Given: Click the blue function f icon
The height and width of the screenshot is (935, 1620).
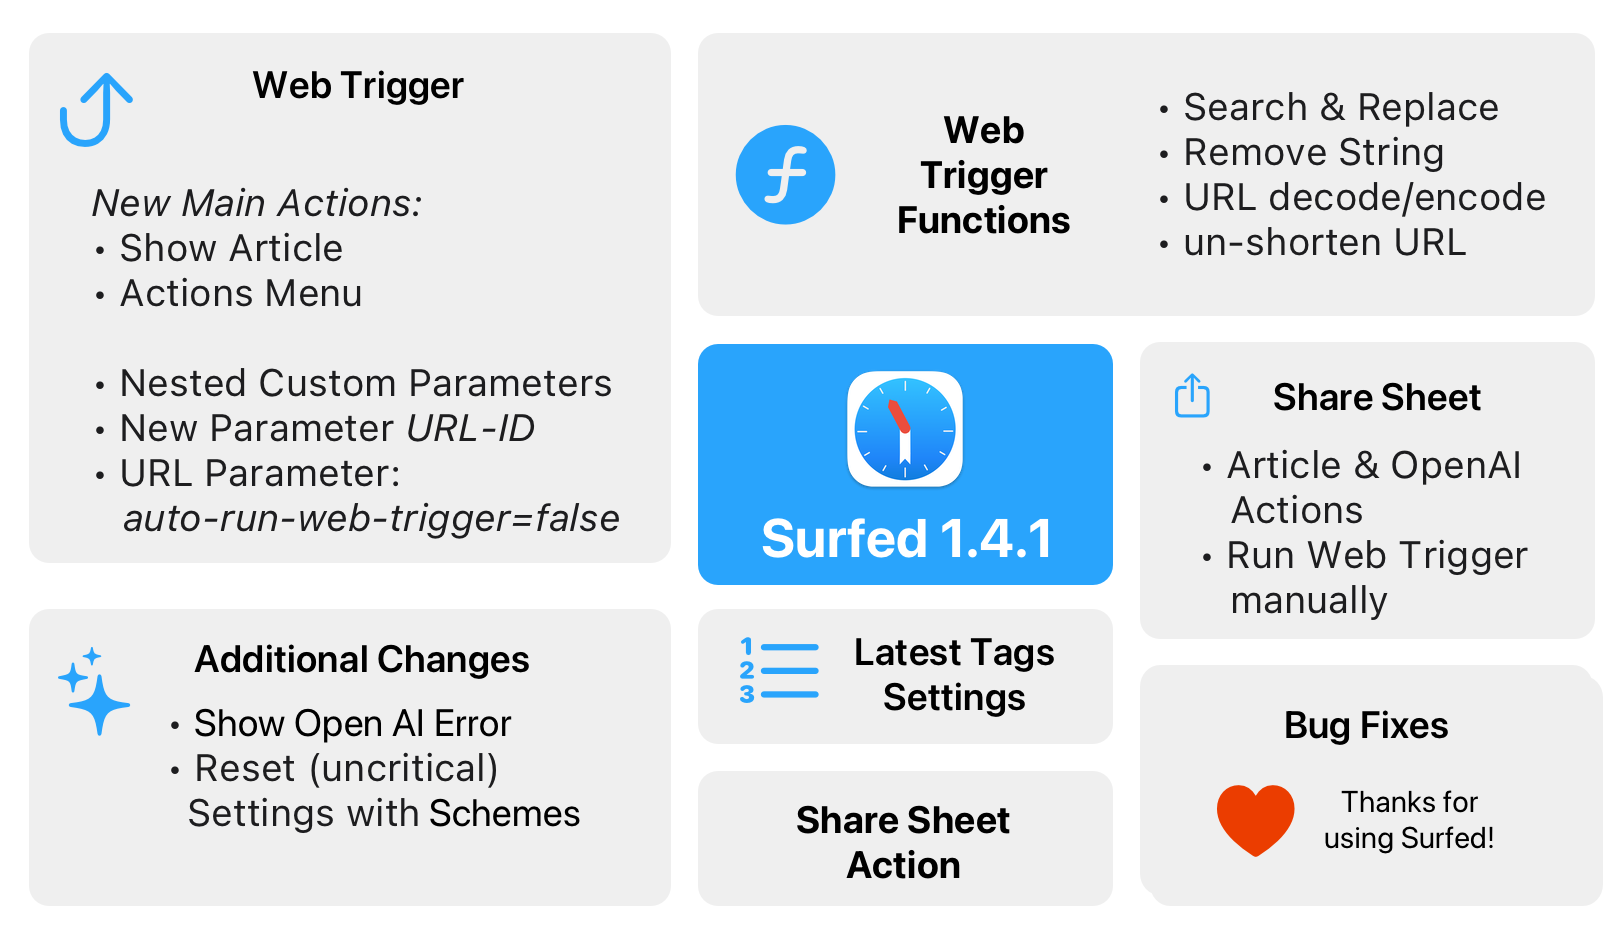Looking at the screenshot, I should [785, 175].
